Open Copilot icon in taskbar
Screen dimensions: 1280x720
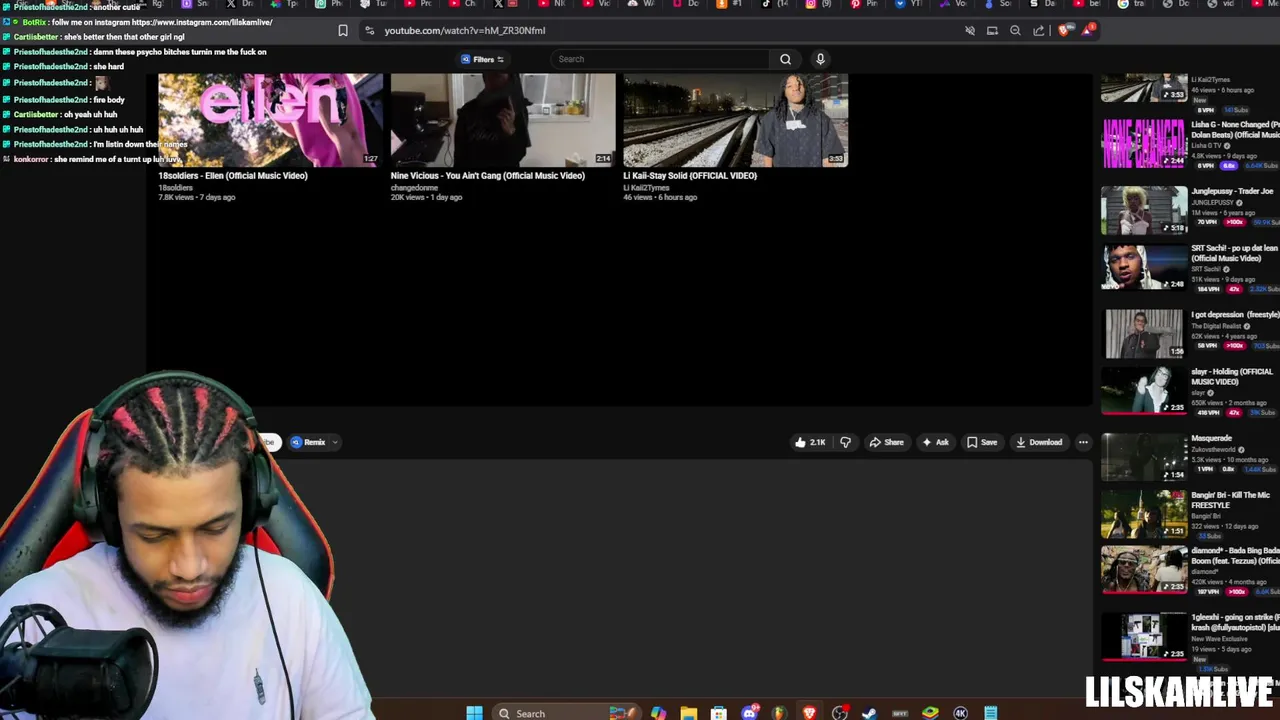coord(658,713)
